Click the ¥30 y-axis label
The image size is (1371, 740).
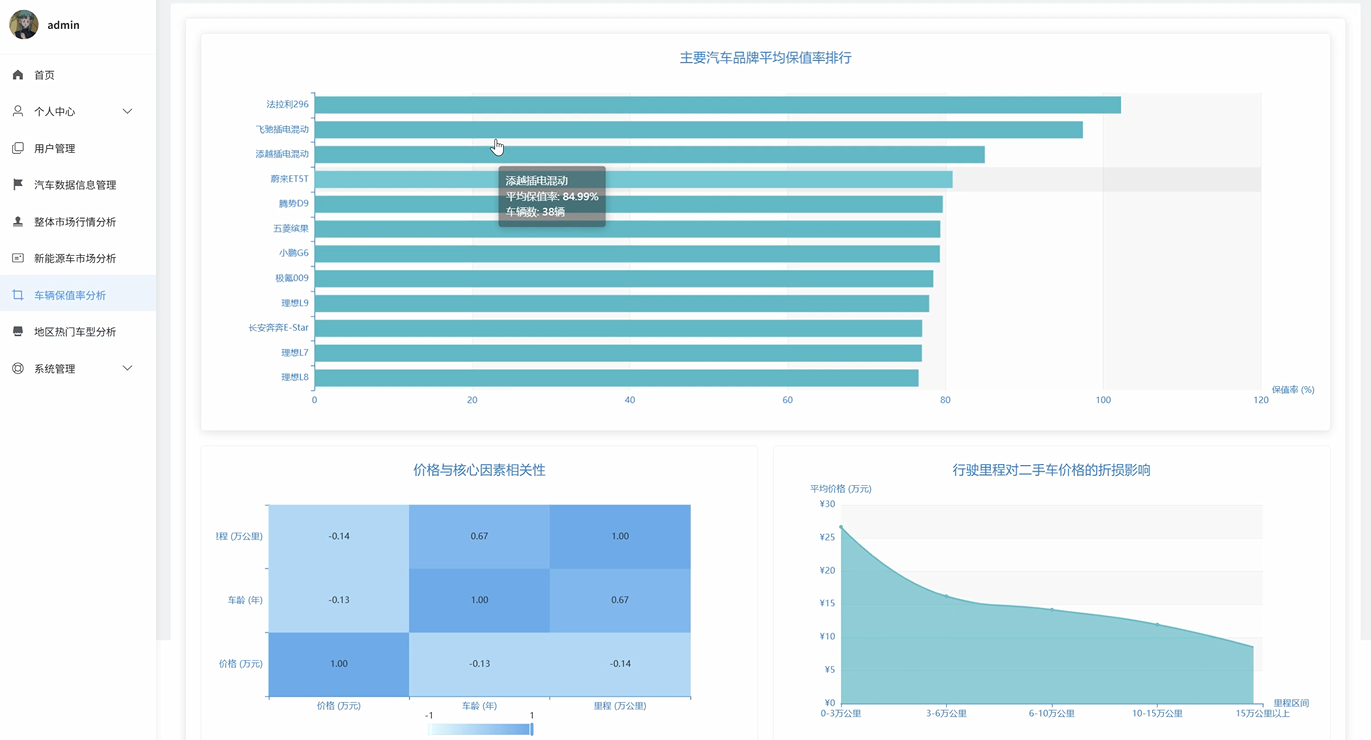(x=827, y=504)
